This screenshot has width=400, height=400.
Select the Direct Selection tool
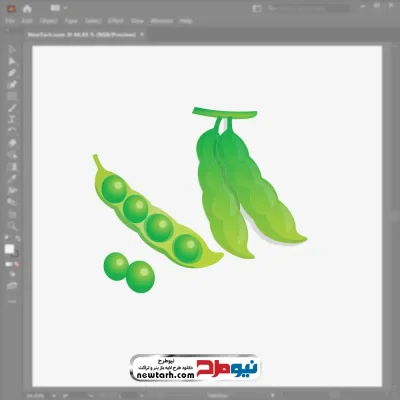(x=12, y=61)
